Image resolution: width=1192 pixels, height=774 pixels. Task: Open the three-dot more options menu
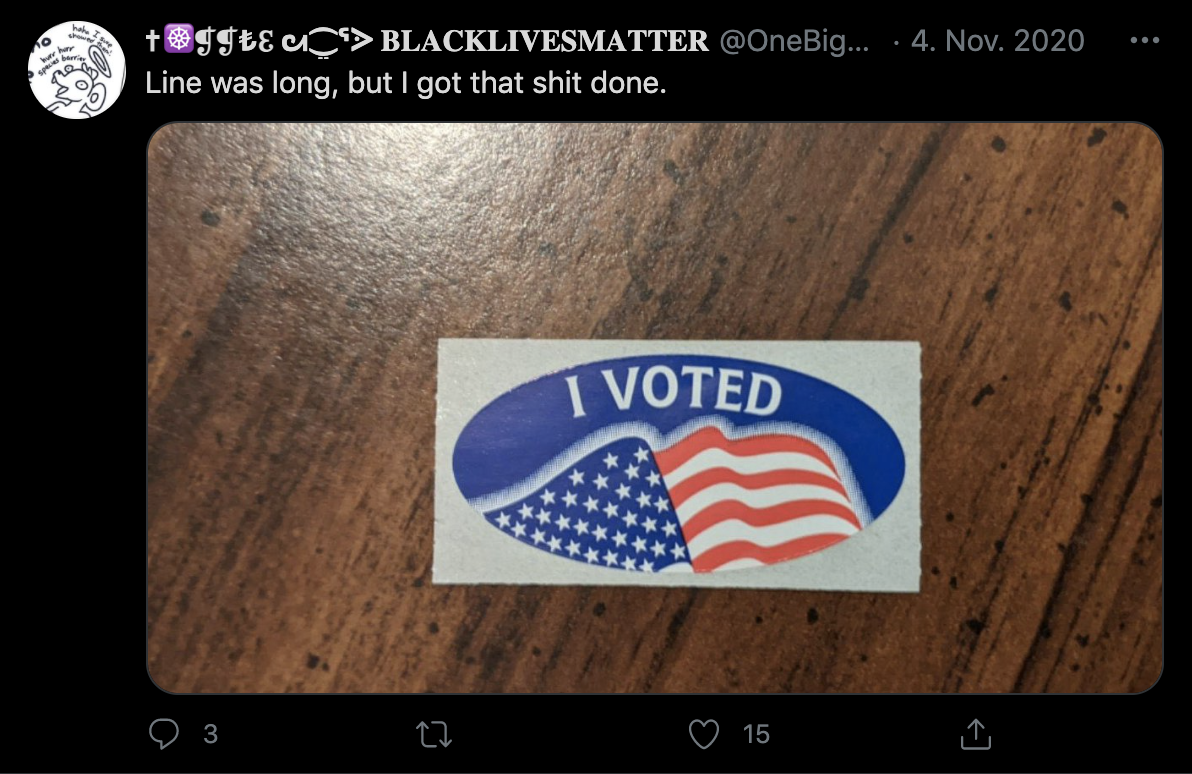click(1145, 40)
